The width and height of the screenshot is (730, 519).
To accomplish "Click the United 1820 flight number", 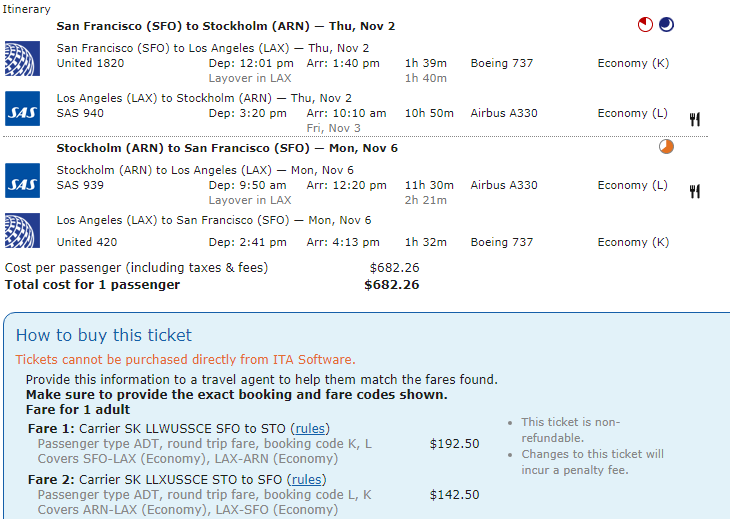I will click(x=90, y=63).
